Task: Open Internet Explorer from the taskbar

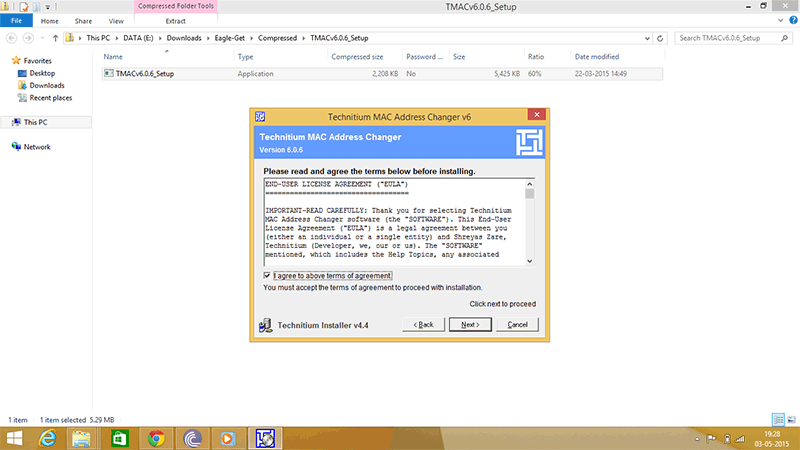Action: click(46, 437)
